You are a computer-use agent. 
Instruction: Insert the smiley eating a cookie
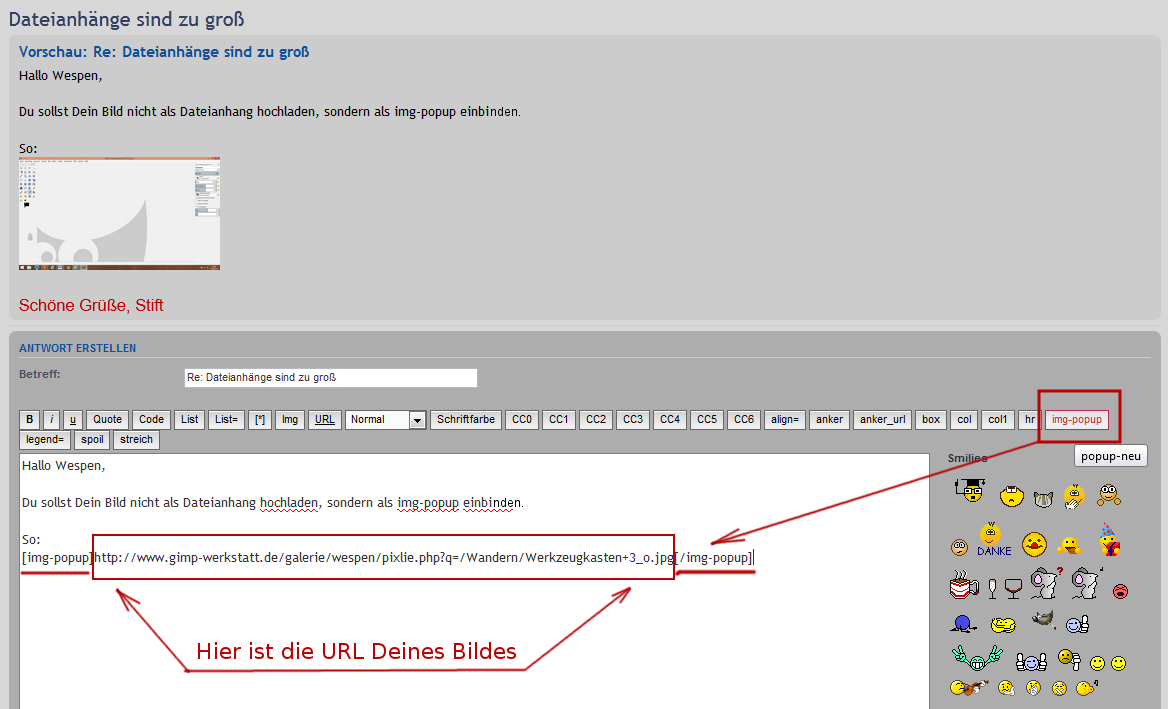coord(1069,546)
